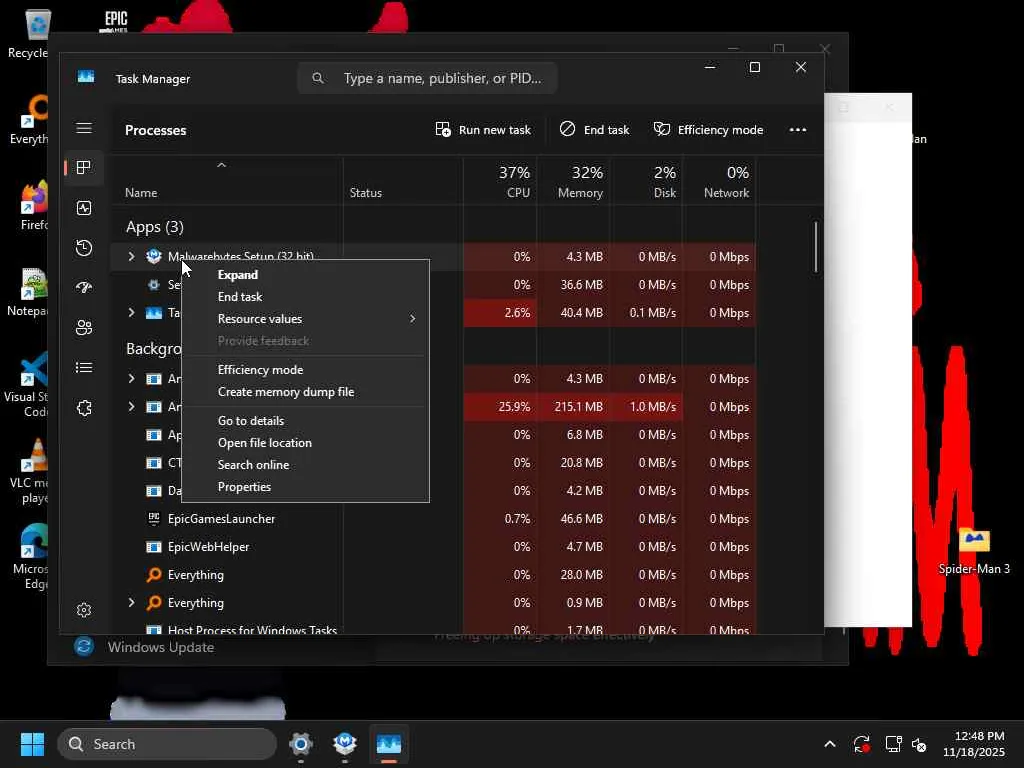
Task: Click the EpicGamesLauncher process icon
Action: (153, 519)
